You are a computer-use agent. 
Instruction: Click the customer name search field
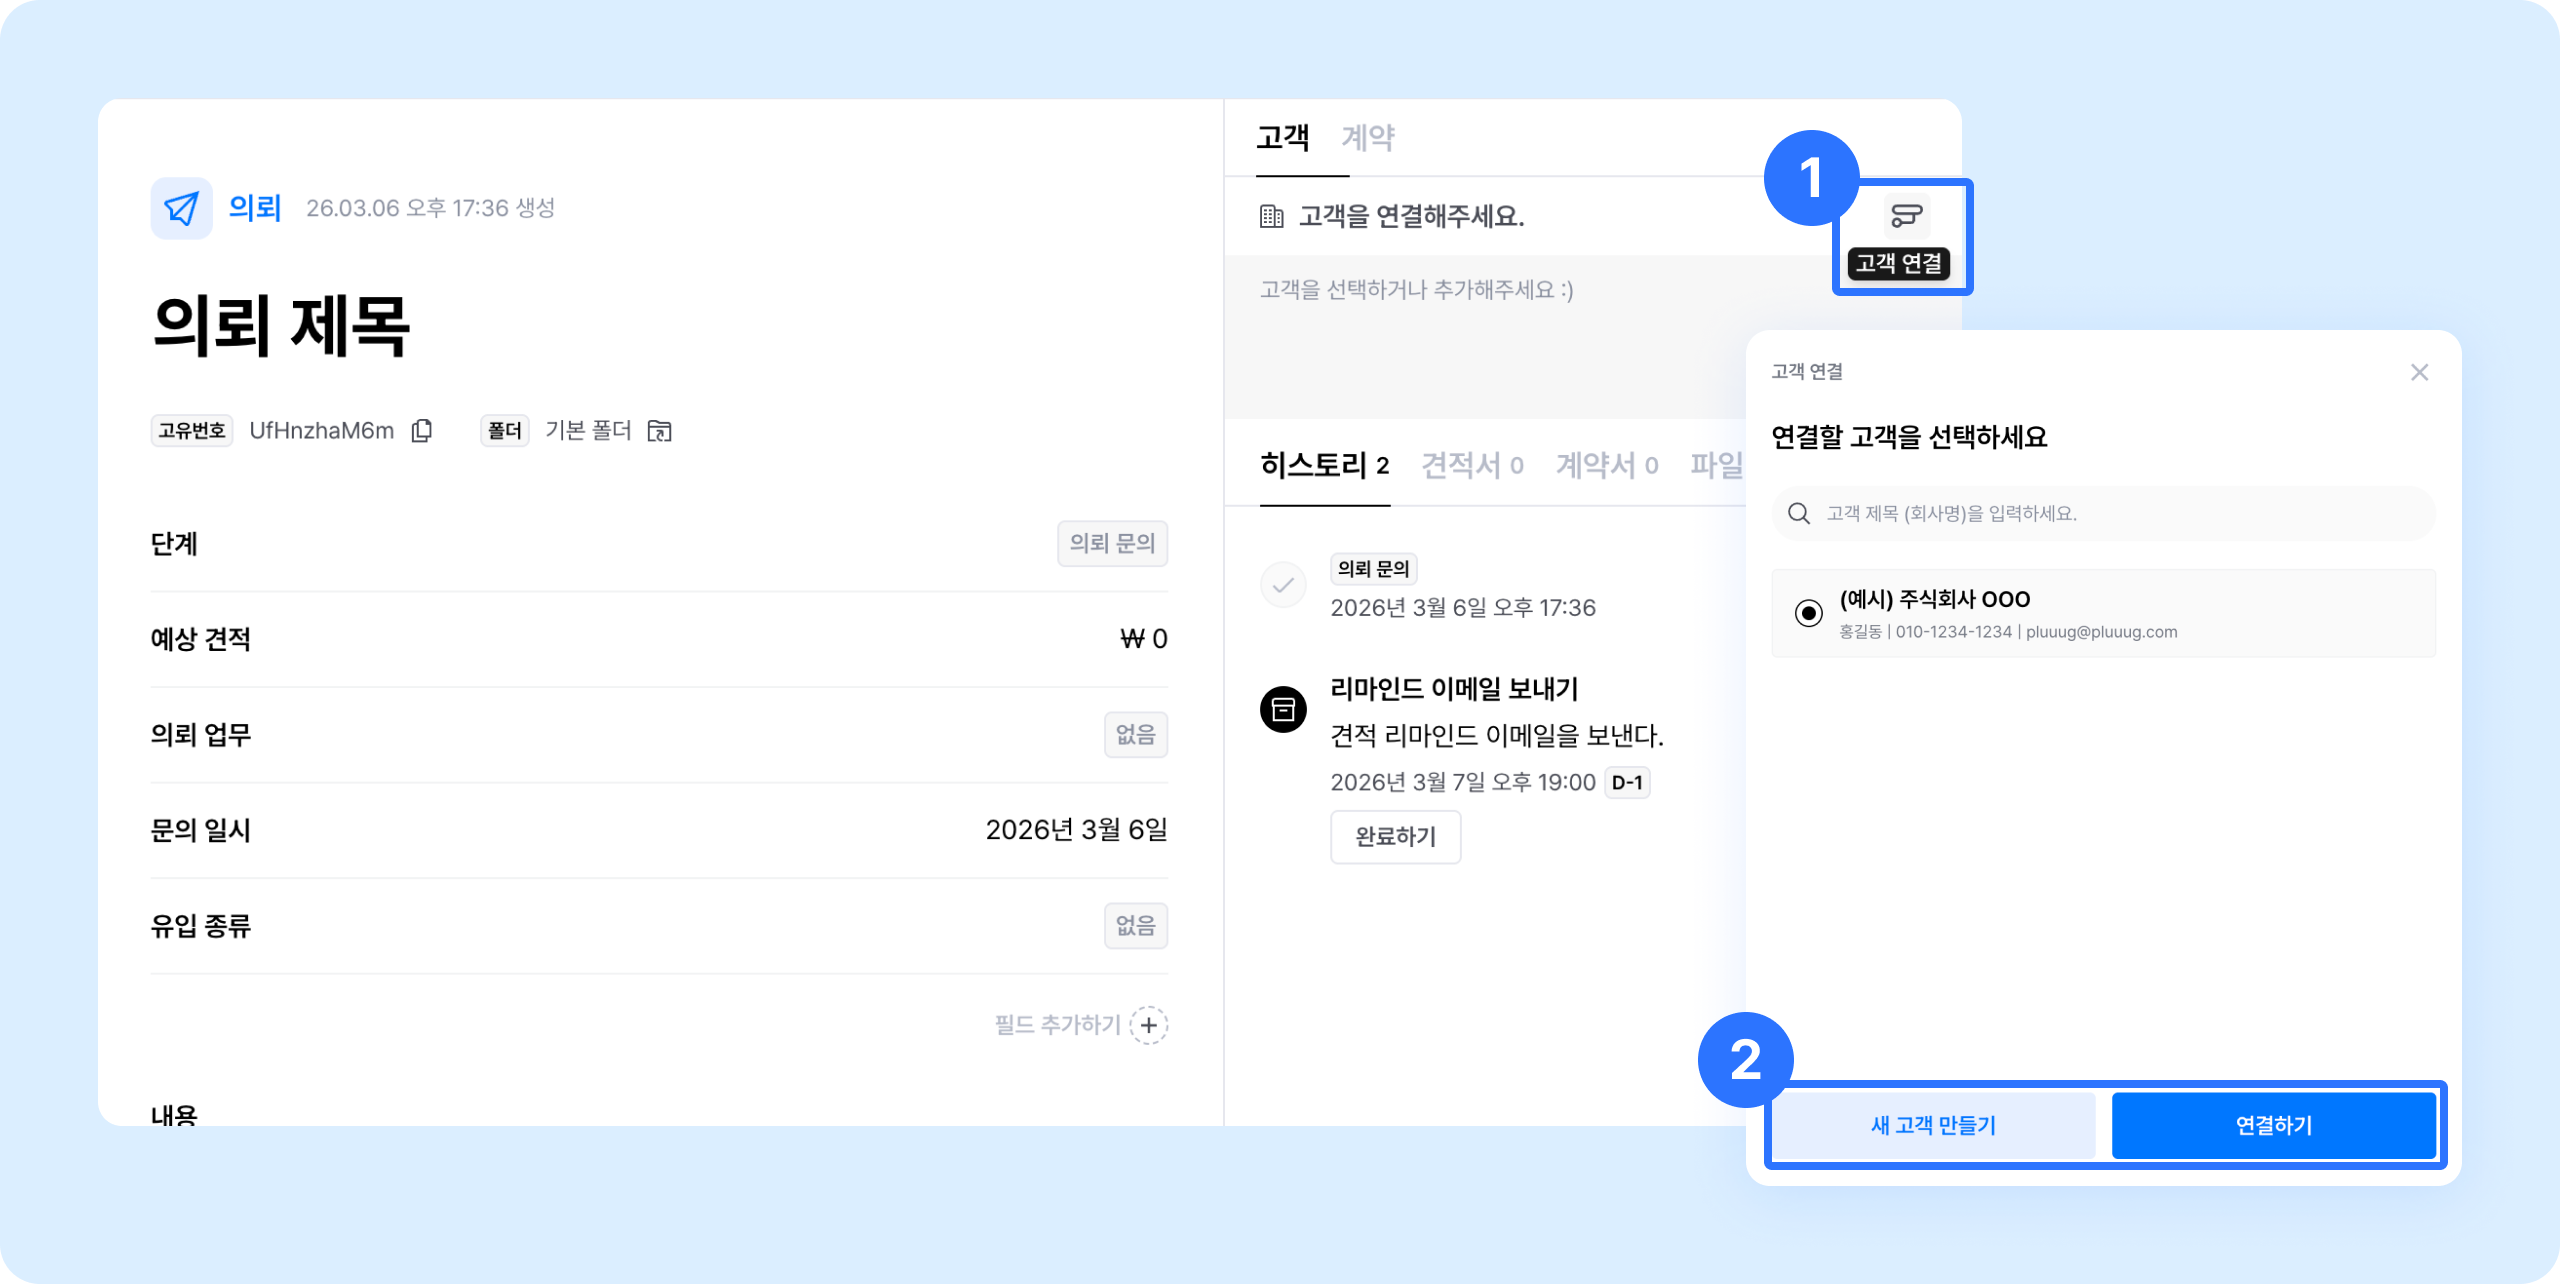tap(2120, 513)
